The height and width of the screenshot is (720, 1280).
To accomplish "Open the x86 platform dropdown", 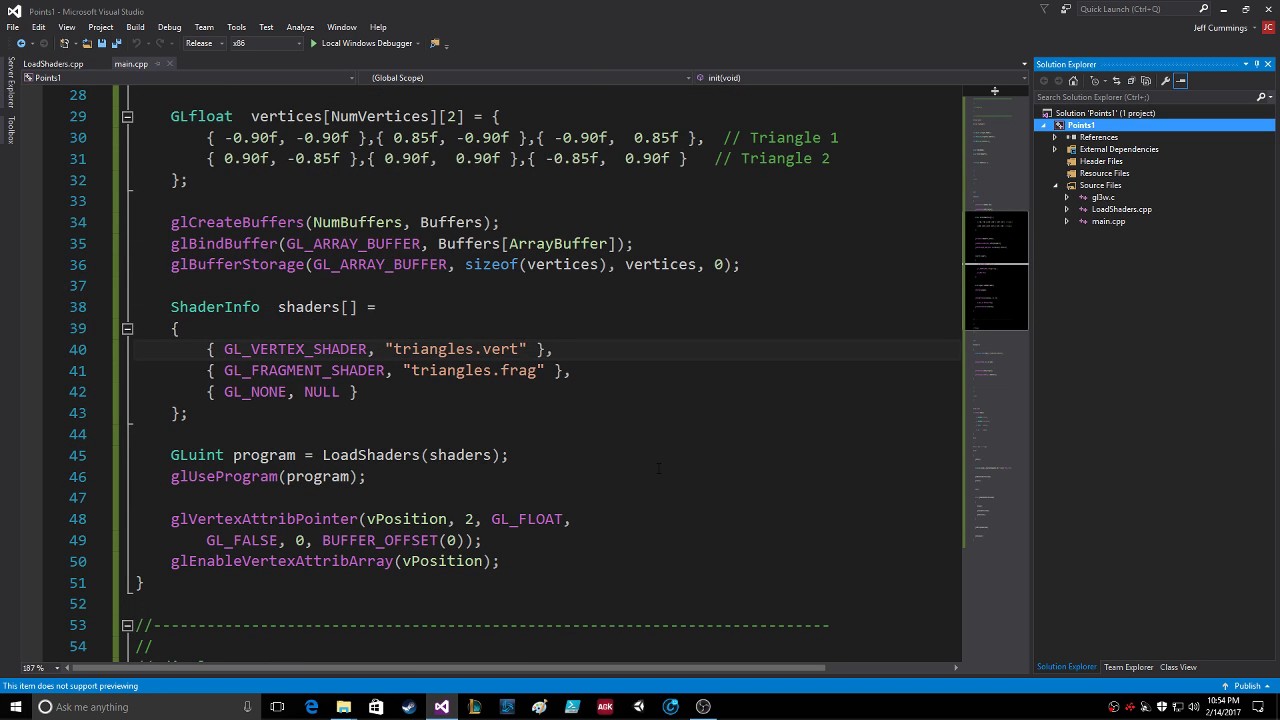I will pyautogui.click(x=266, y=43).
